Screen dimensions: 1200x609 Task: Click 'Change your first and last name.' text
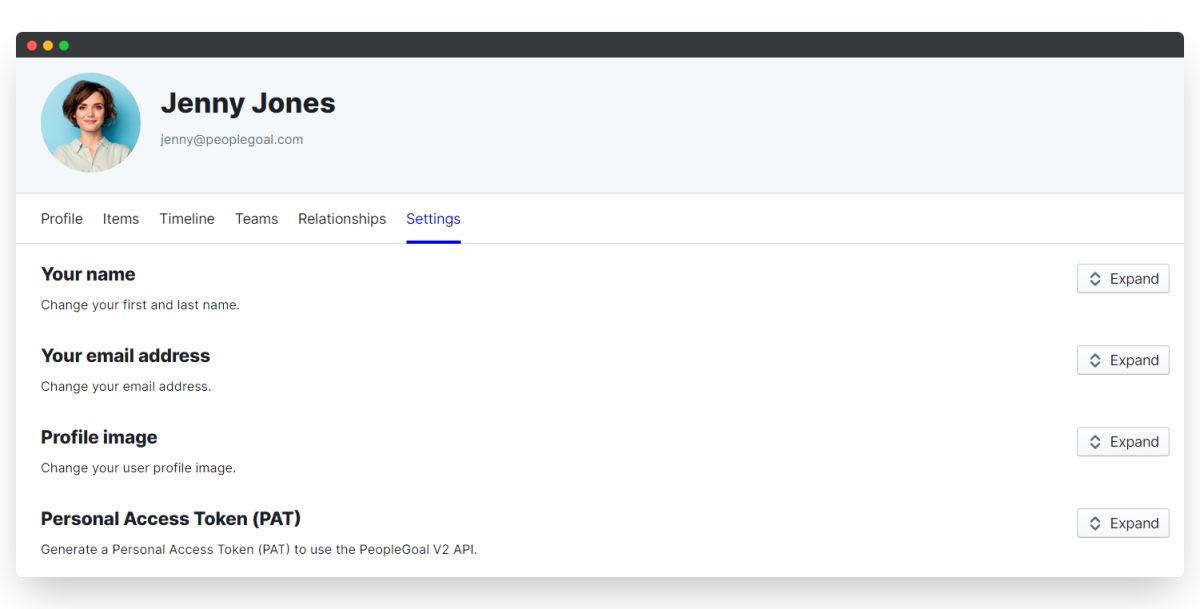pyautogui.click(x=140, y=305)
